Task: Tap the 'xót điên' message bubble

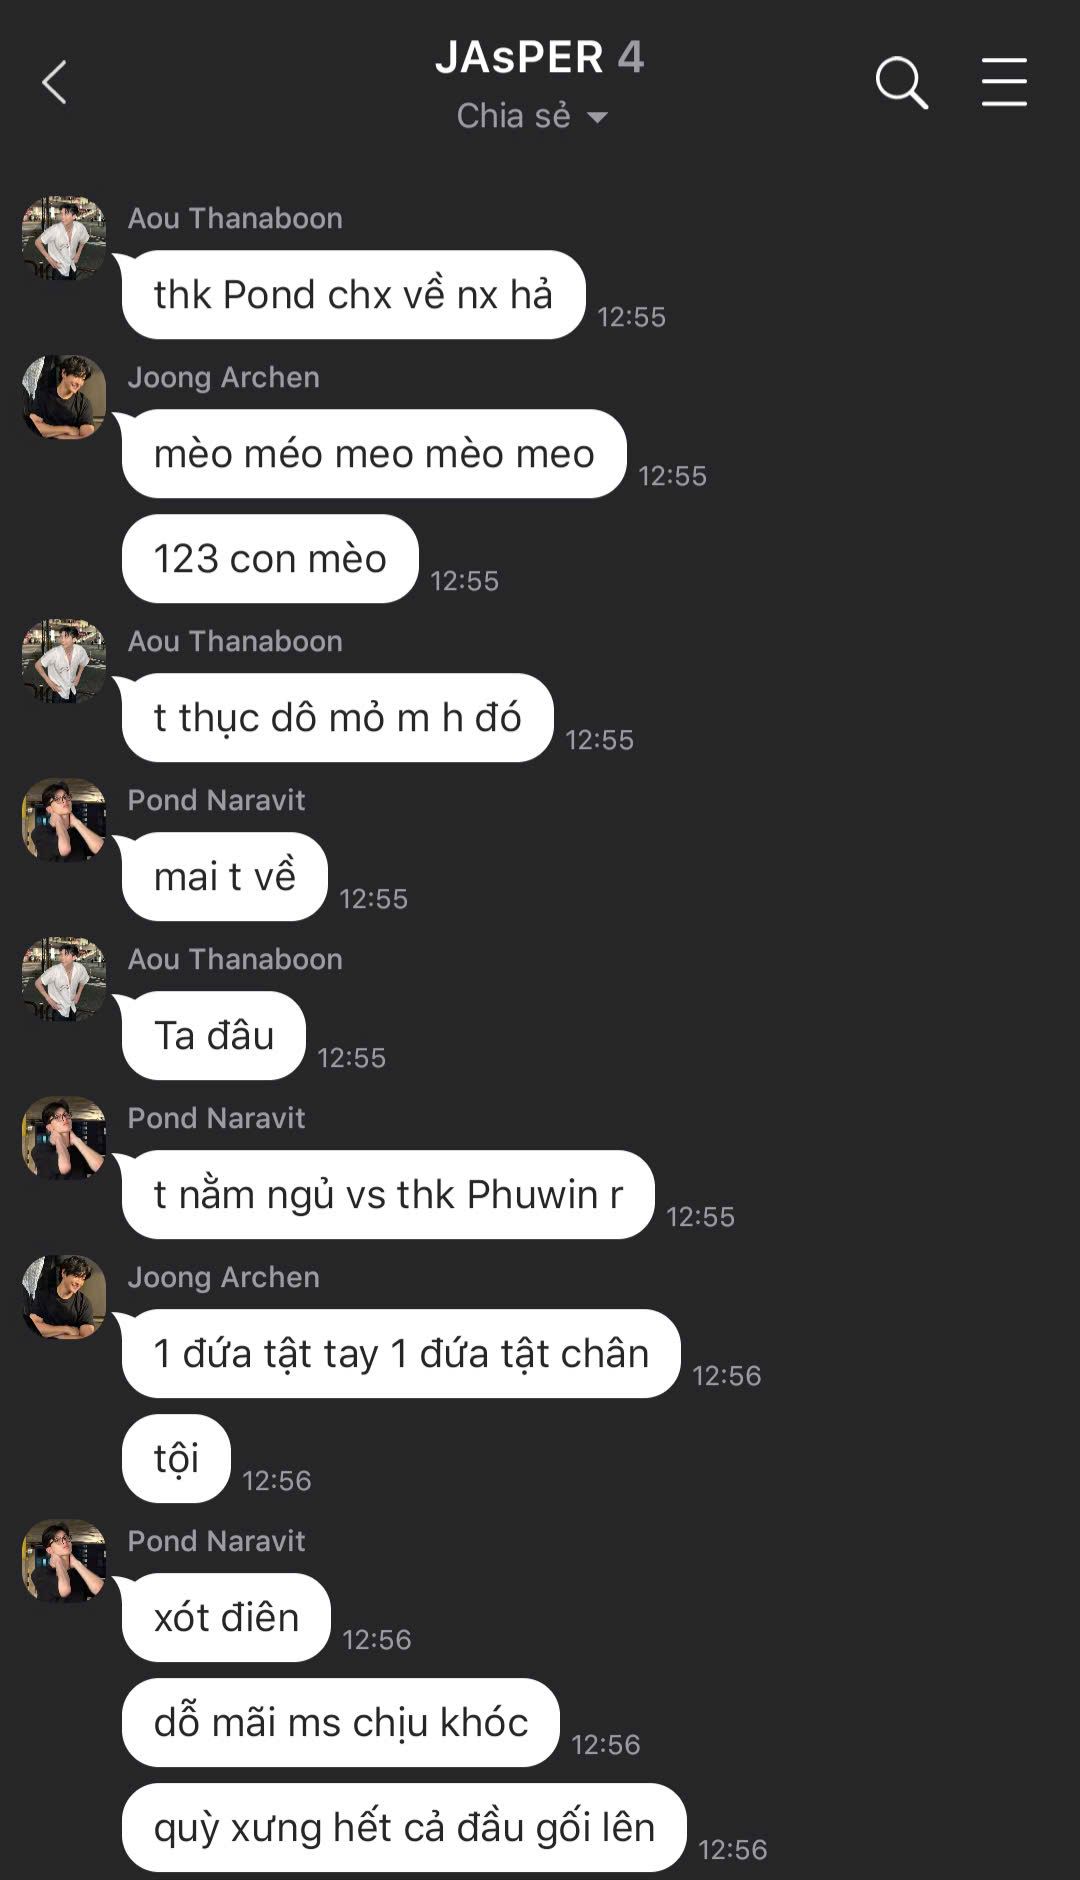Action: tap(226, 1618)
